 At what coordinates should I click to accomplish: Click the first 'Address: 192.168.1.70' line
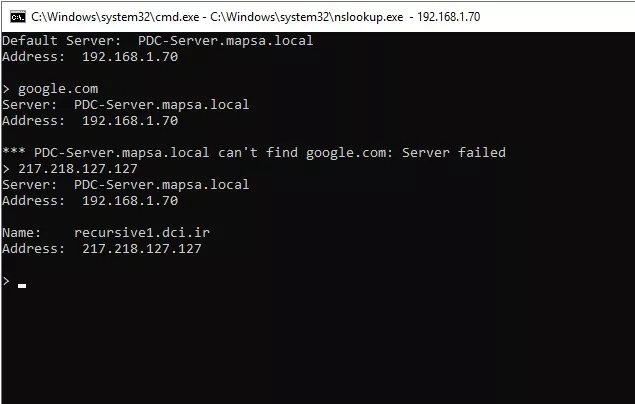tap(90, 57)
